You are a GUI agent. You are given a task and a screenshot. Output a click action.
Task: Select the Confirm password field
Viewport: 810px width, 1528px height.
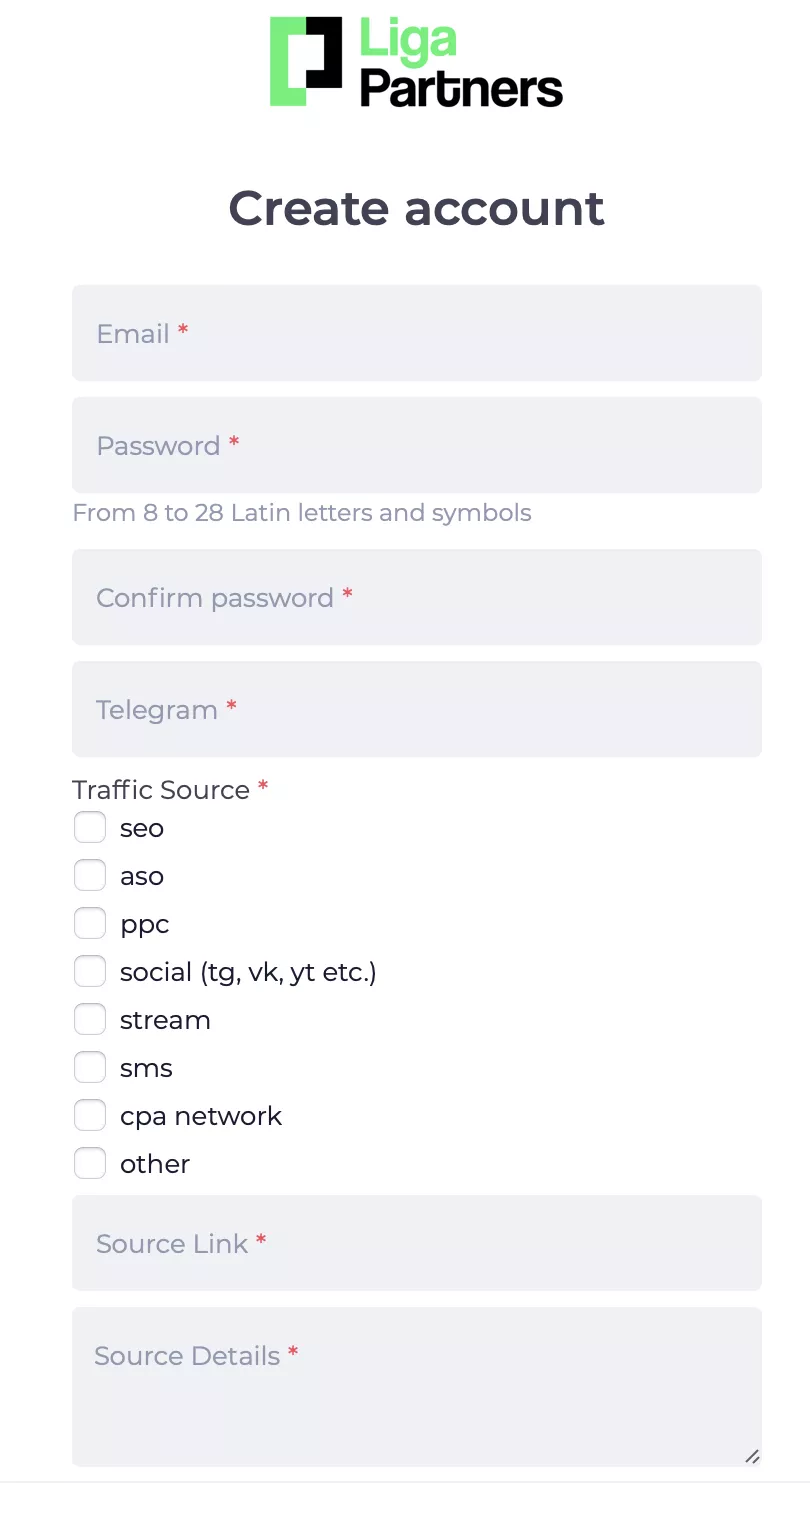tap(416, 597)
